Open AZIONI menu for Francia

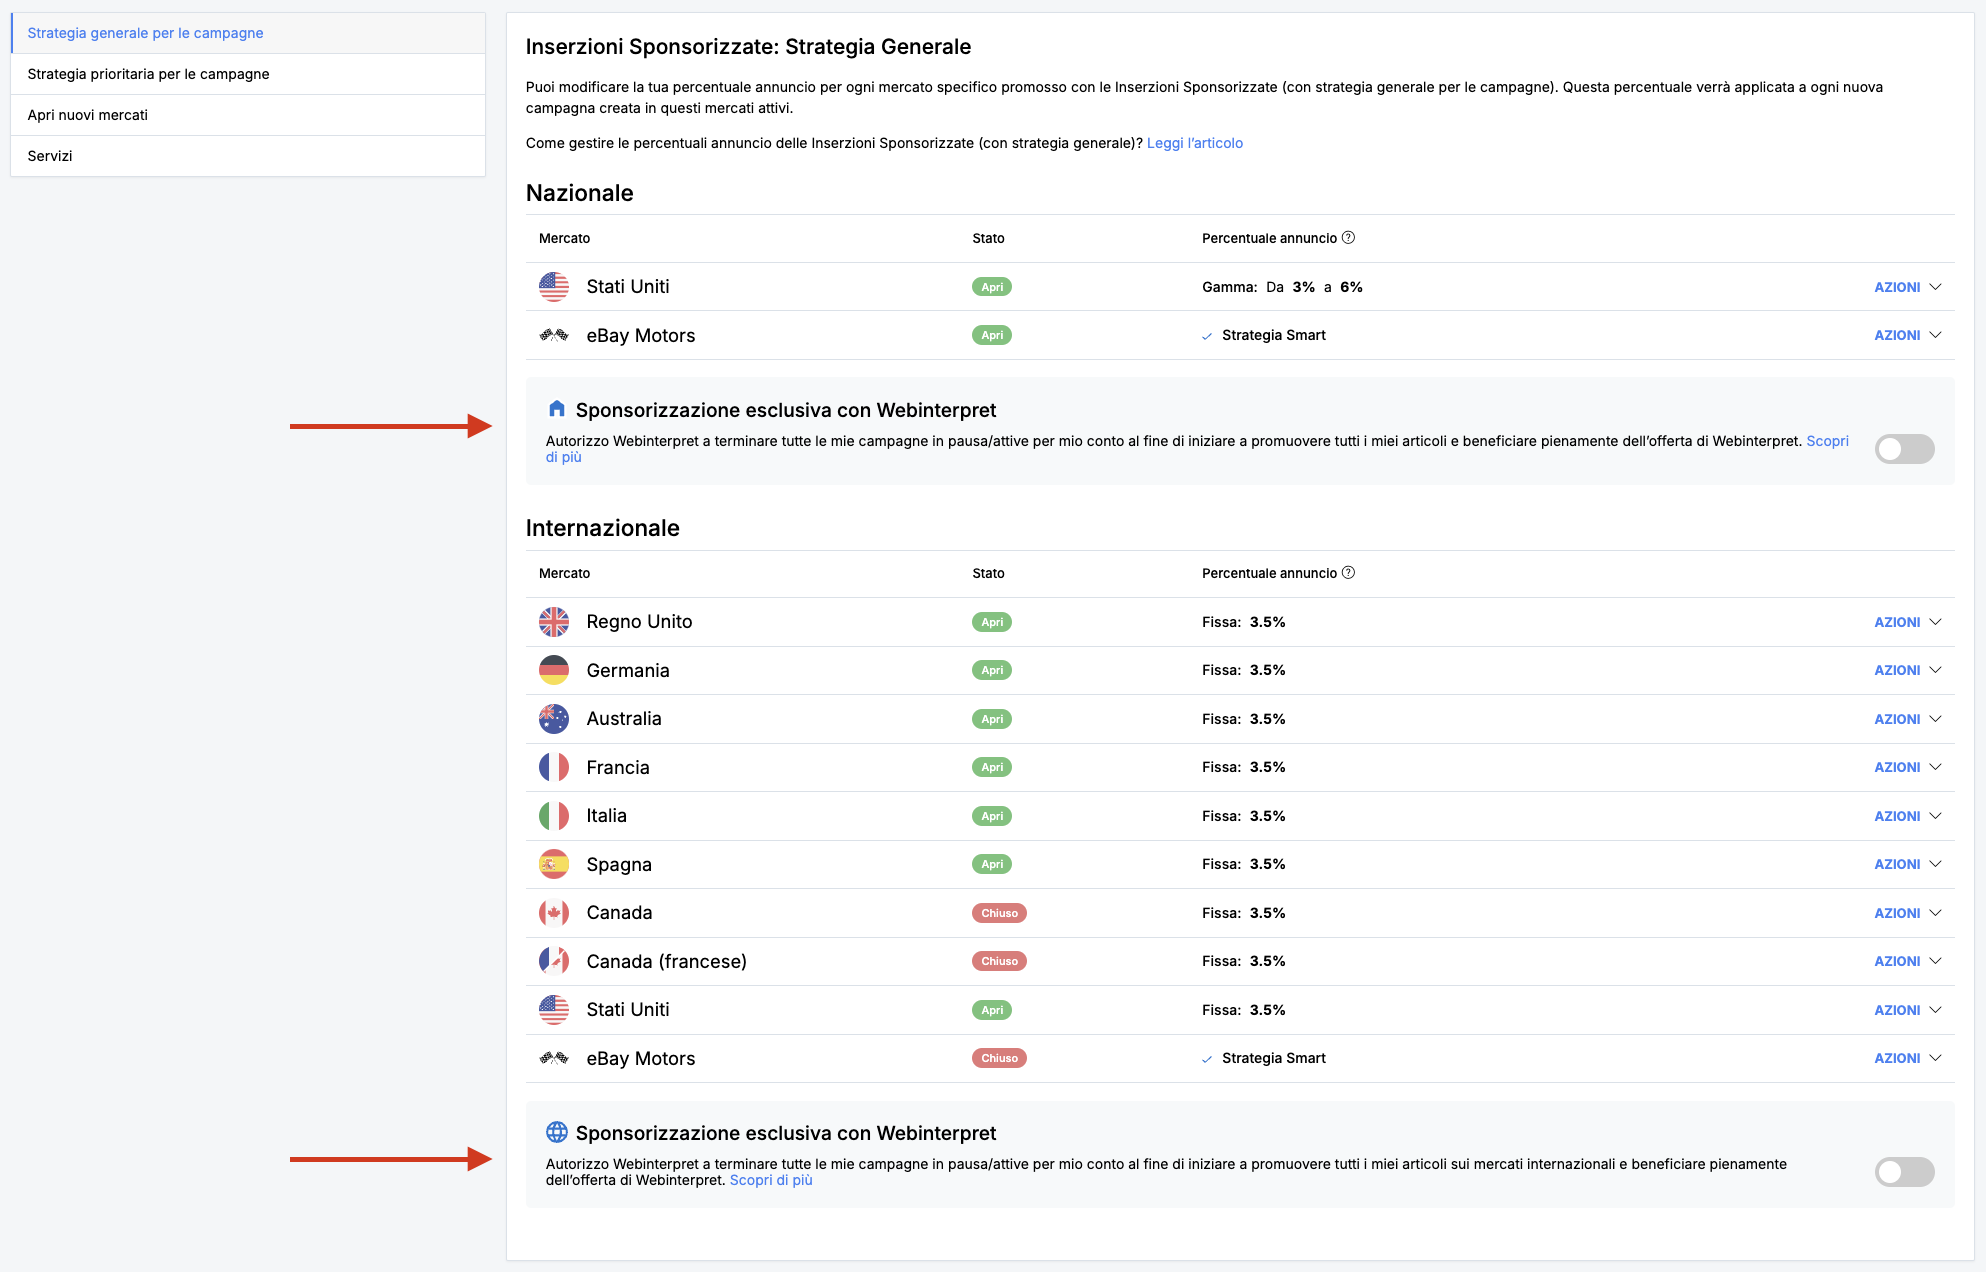click(1907, 767)
